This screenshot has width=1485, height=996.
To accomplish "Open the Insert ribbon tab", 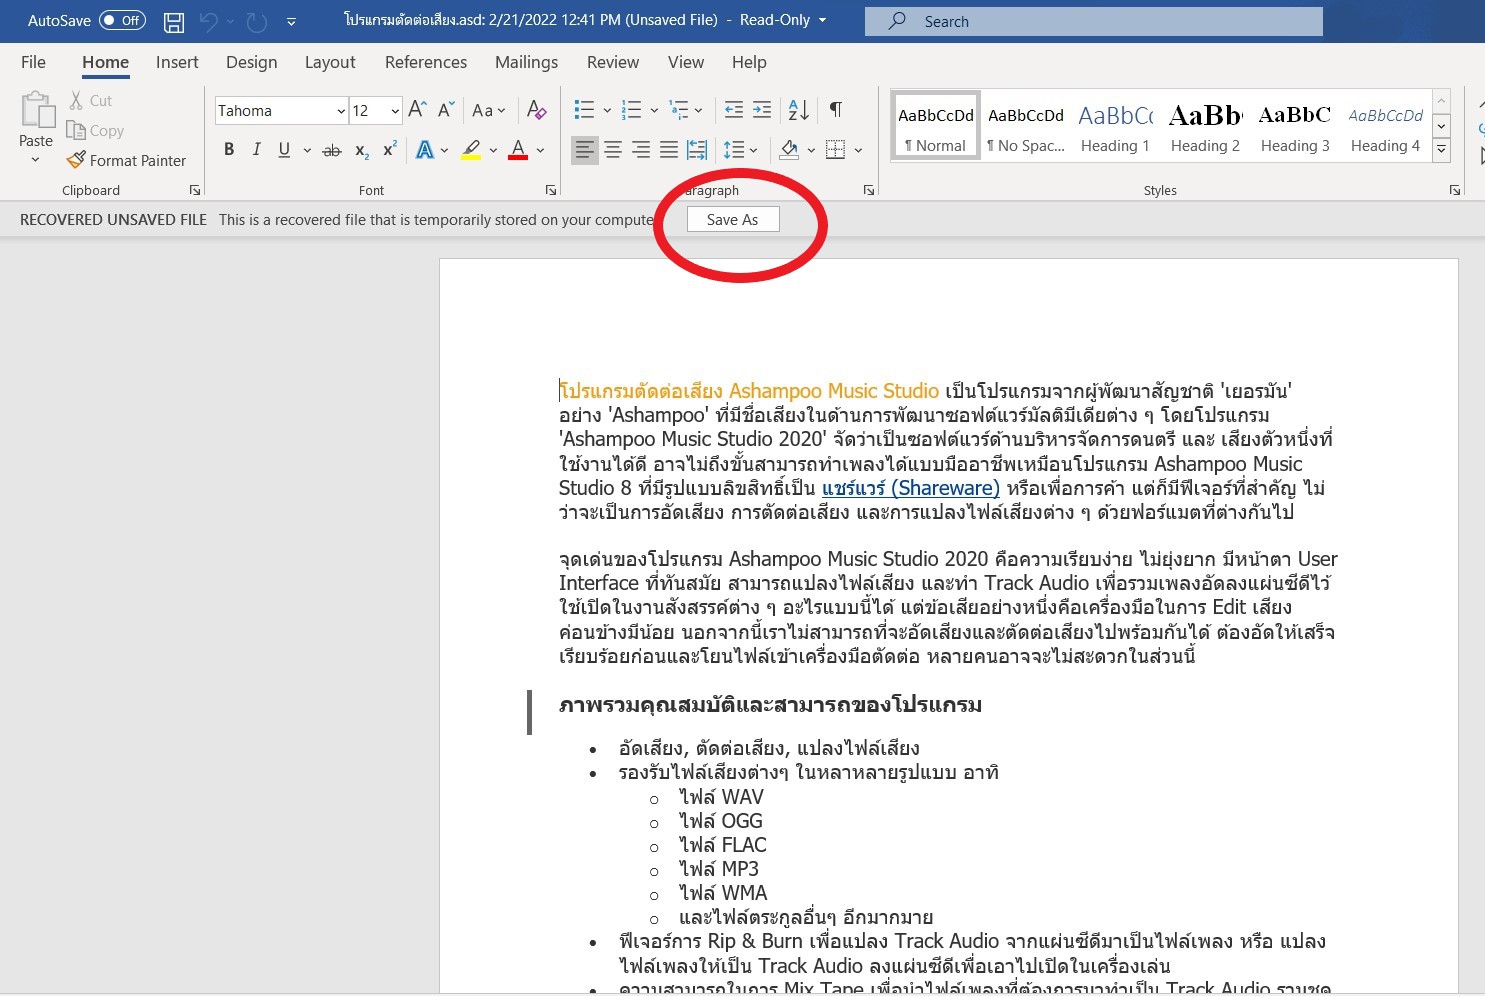I will point(177,62).
